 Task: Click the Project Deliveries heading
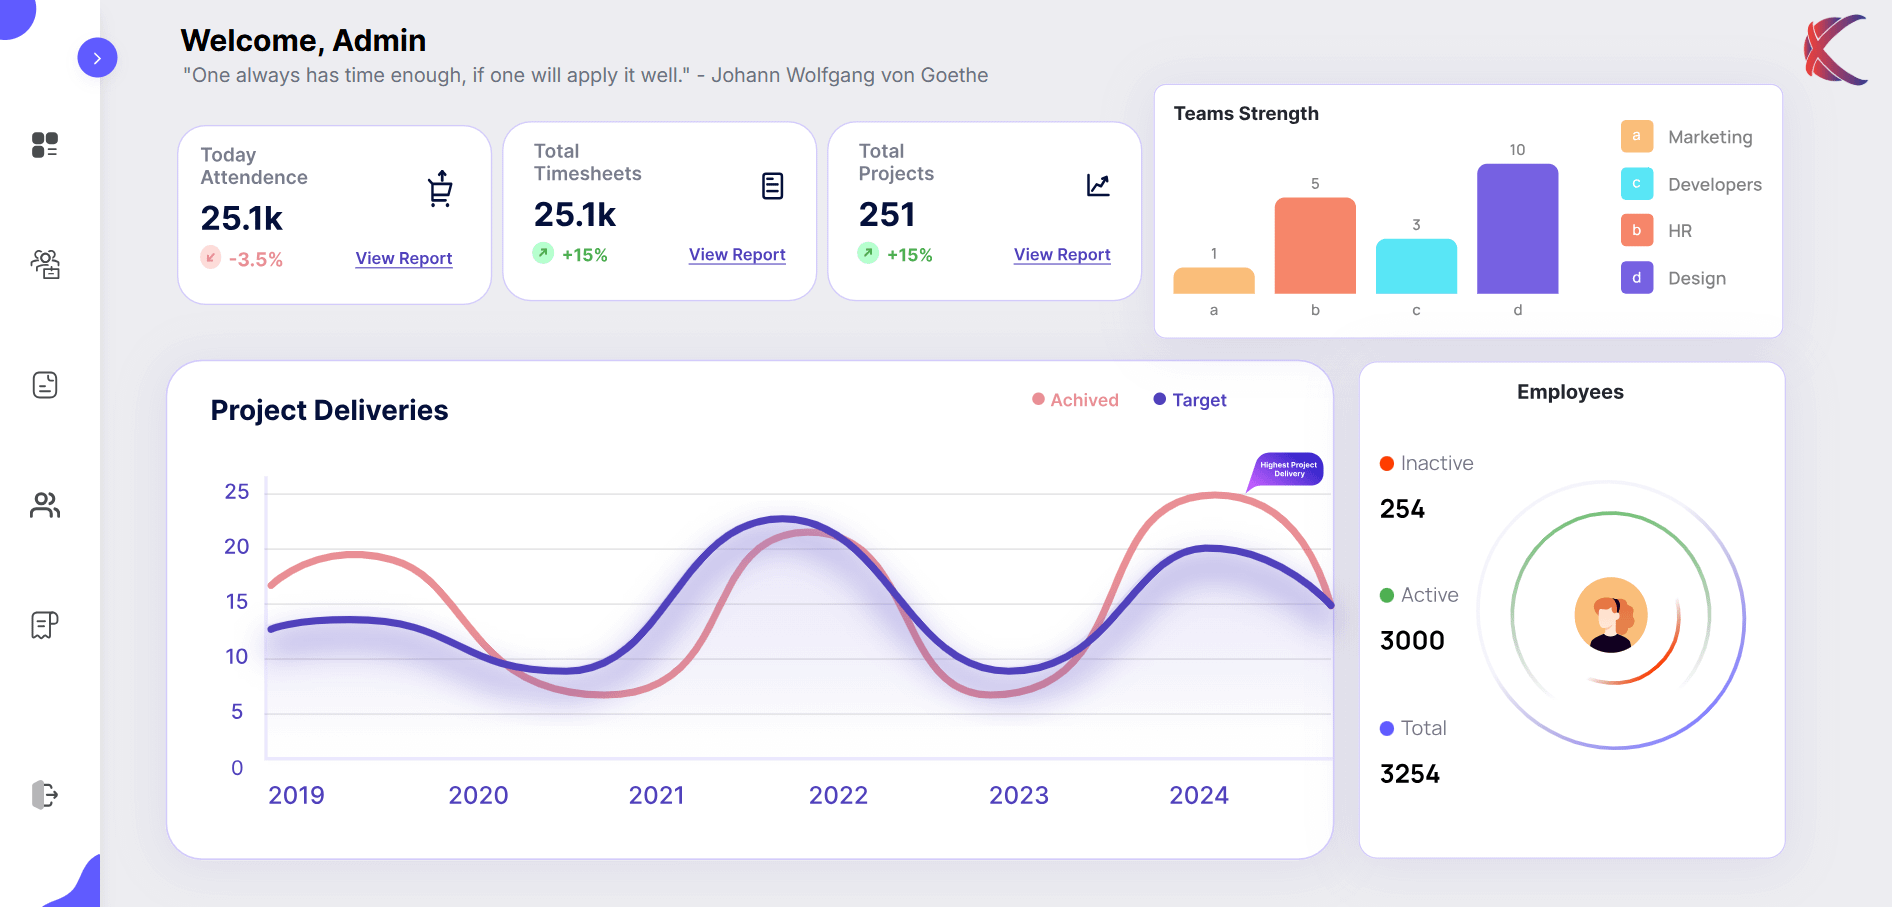point(329,410)
